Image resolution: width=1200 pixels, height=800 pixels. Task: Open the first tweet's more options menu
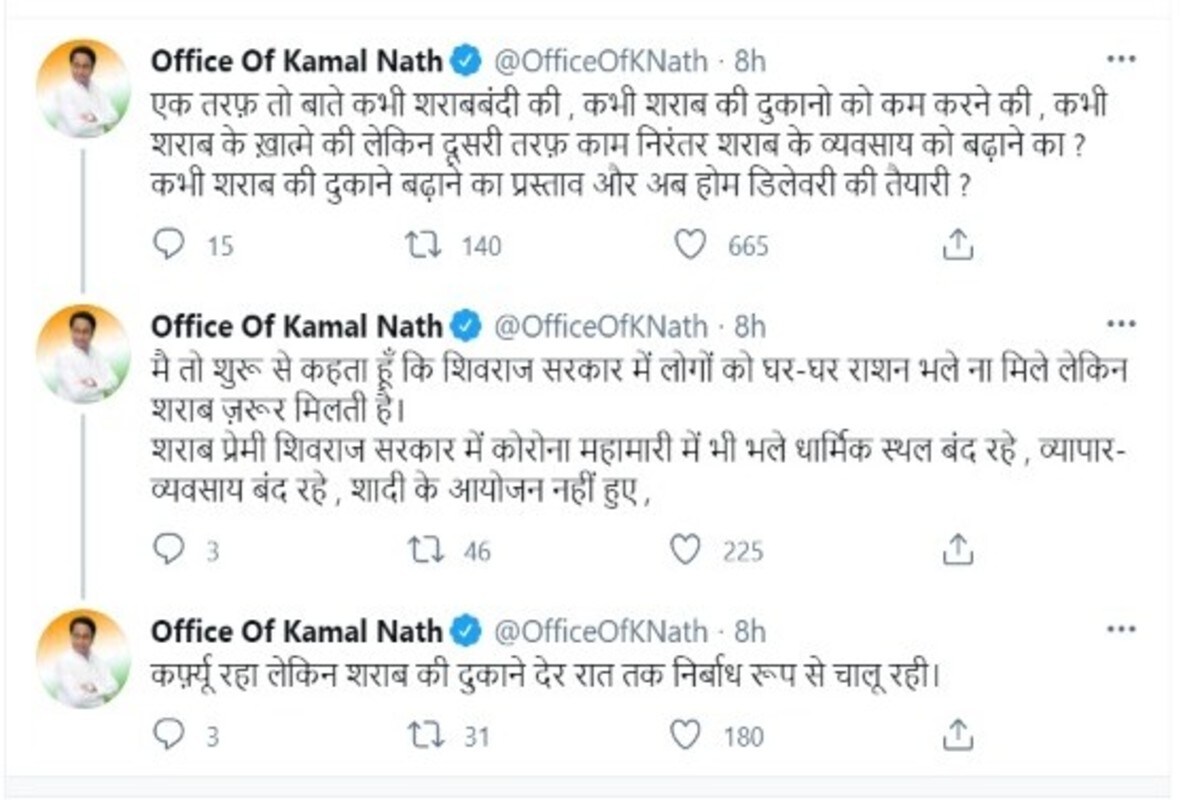(x=1122, y=59)
